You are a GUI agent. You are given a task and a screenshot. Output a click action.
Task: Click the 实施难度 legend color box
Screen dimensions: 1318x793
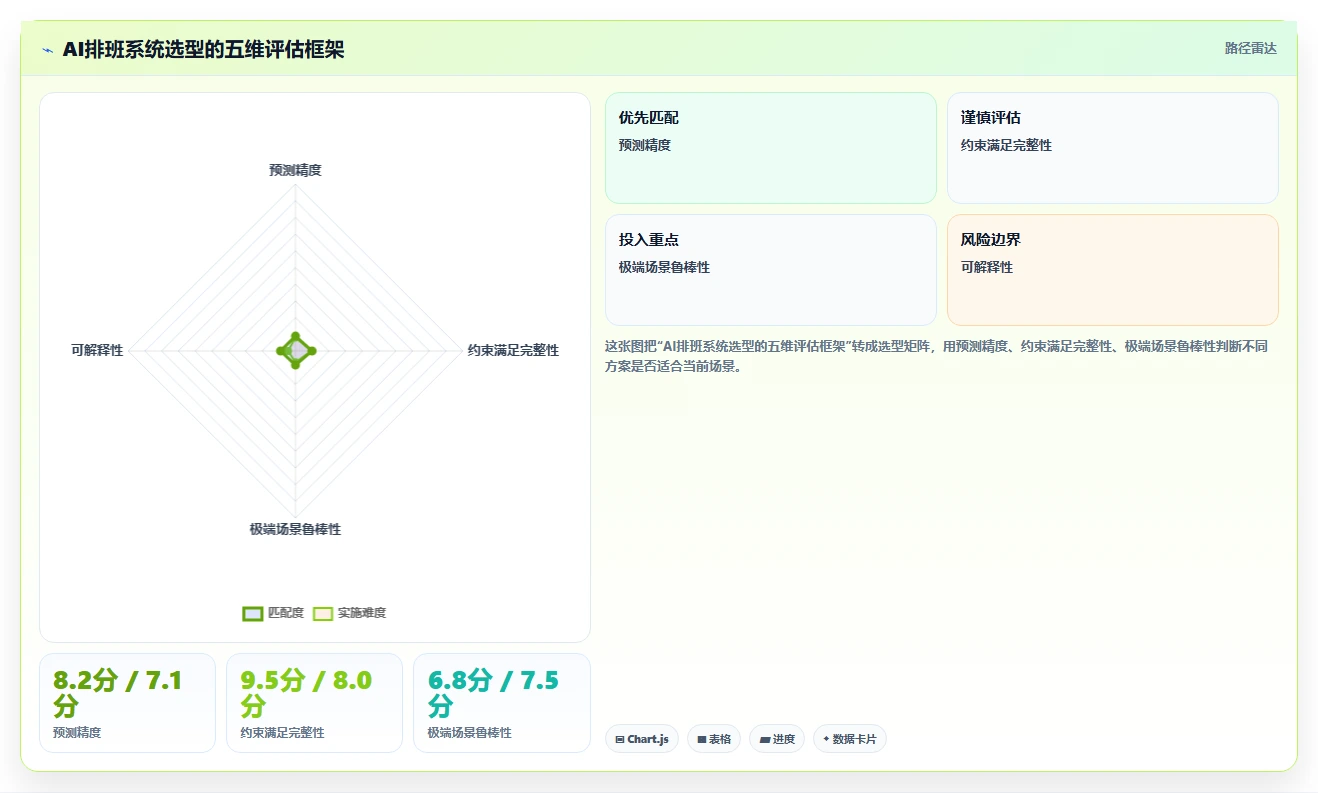click(x=322, y=613)
